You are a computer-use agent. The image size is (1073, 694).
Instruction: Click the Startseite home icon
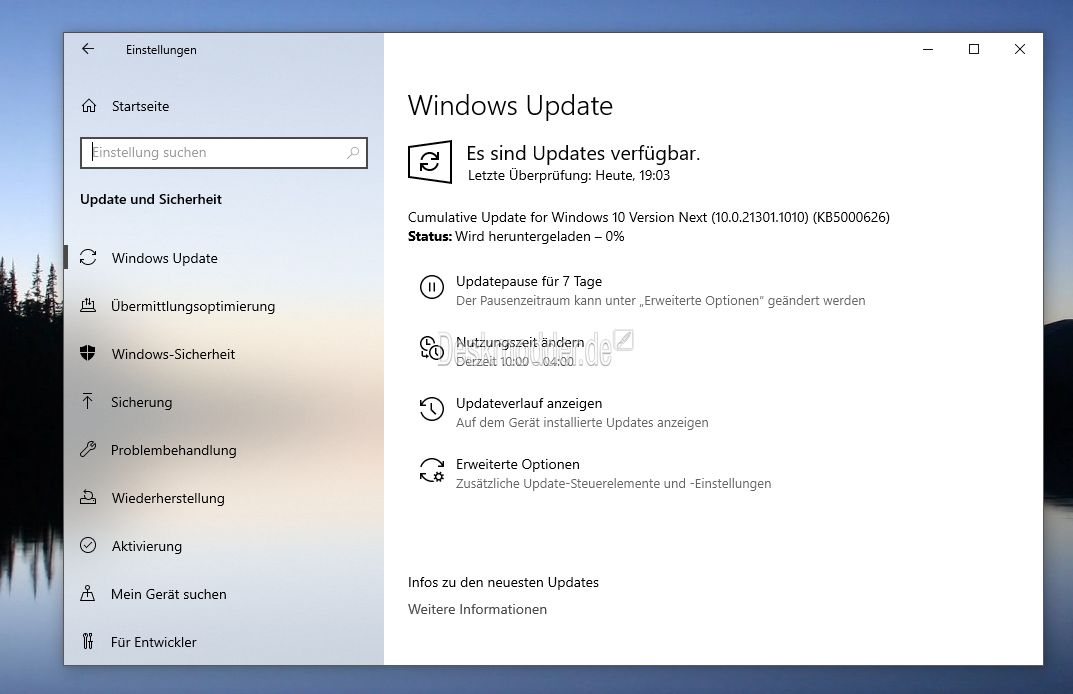[89, 105]
